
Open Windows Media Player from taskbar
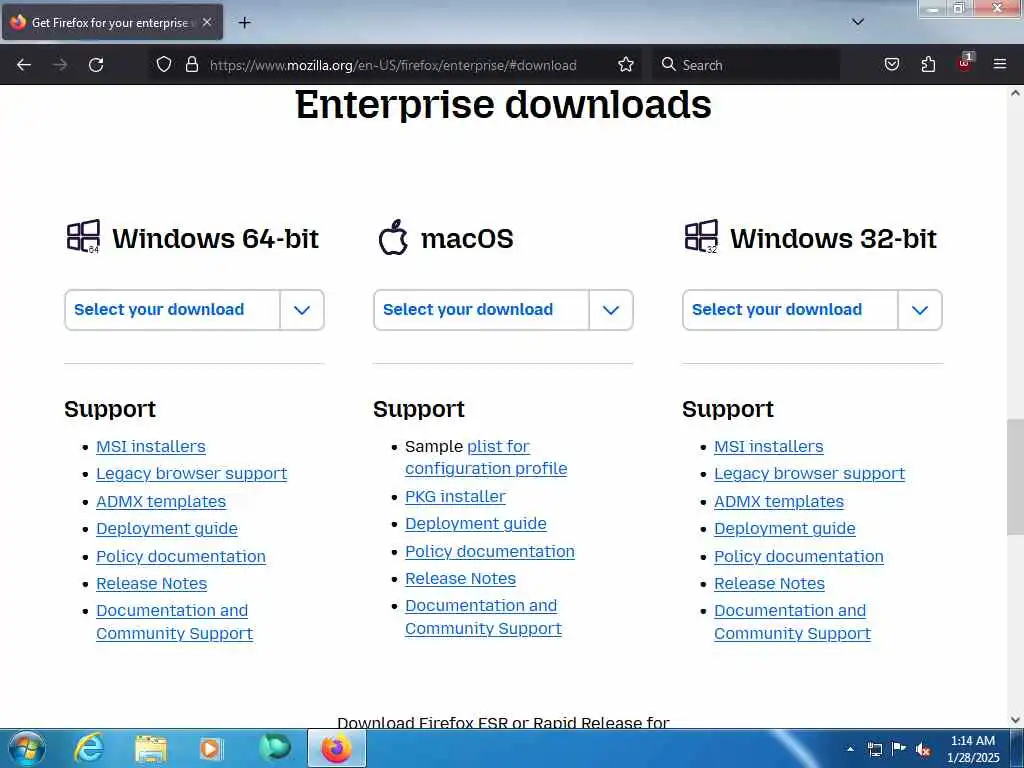point(211,749)
